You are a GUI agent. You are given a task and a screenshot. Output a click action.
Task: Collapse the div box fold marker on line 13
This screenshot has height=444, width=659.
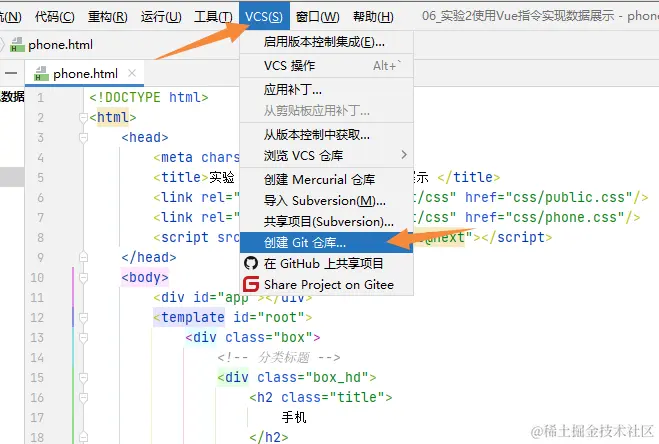83,338
